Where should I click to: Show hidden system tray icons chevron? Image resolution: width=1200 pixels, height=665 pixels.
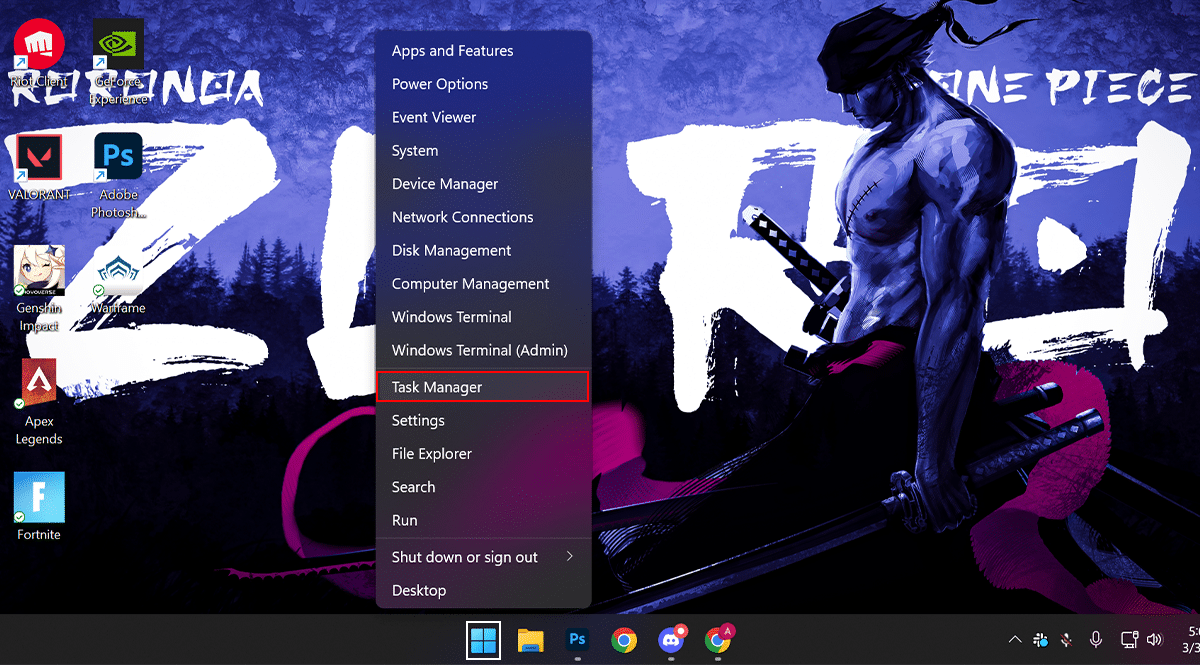click(x=1015, y=640)
